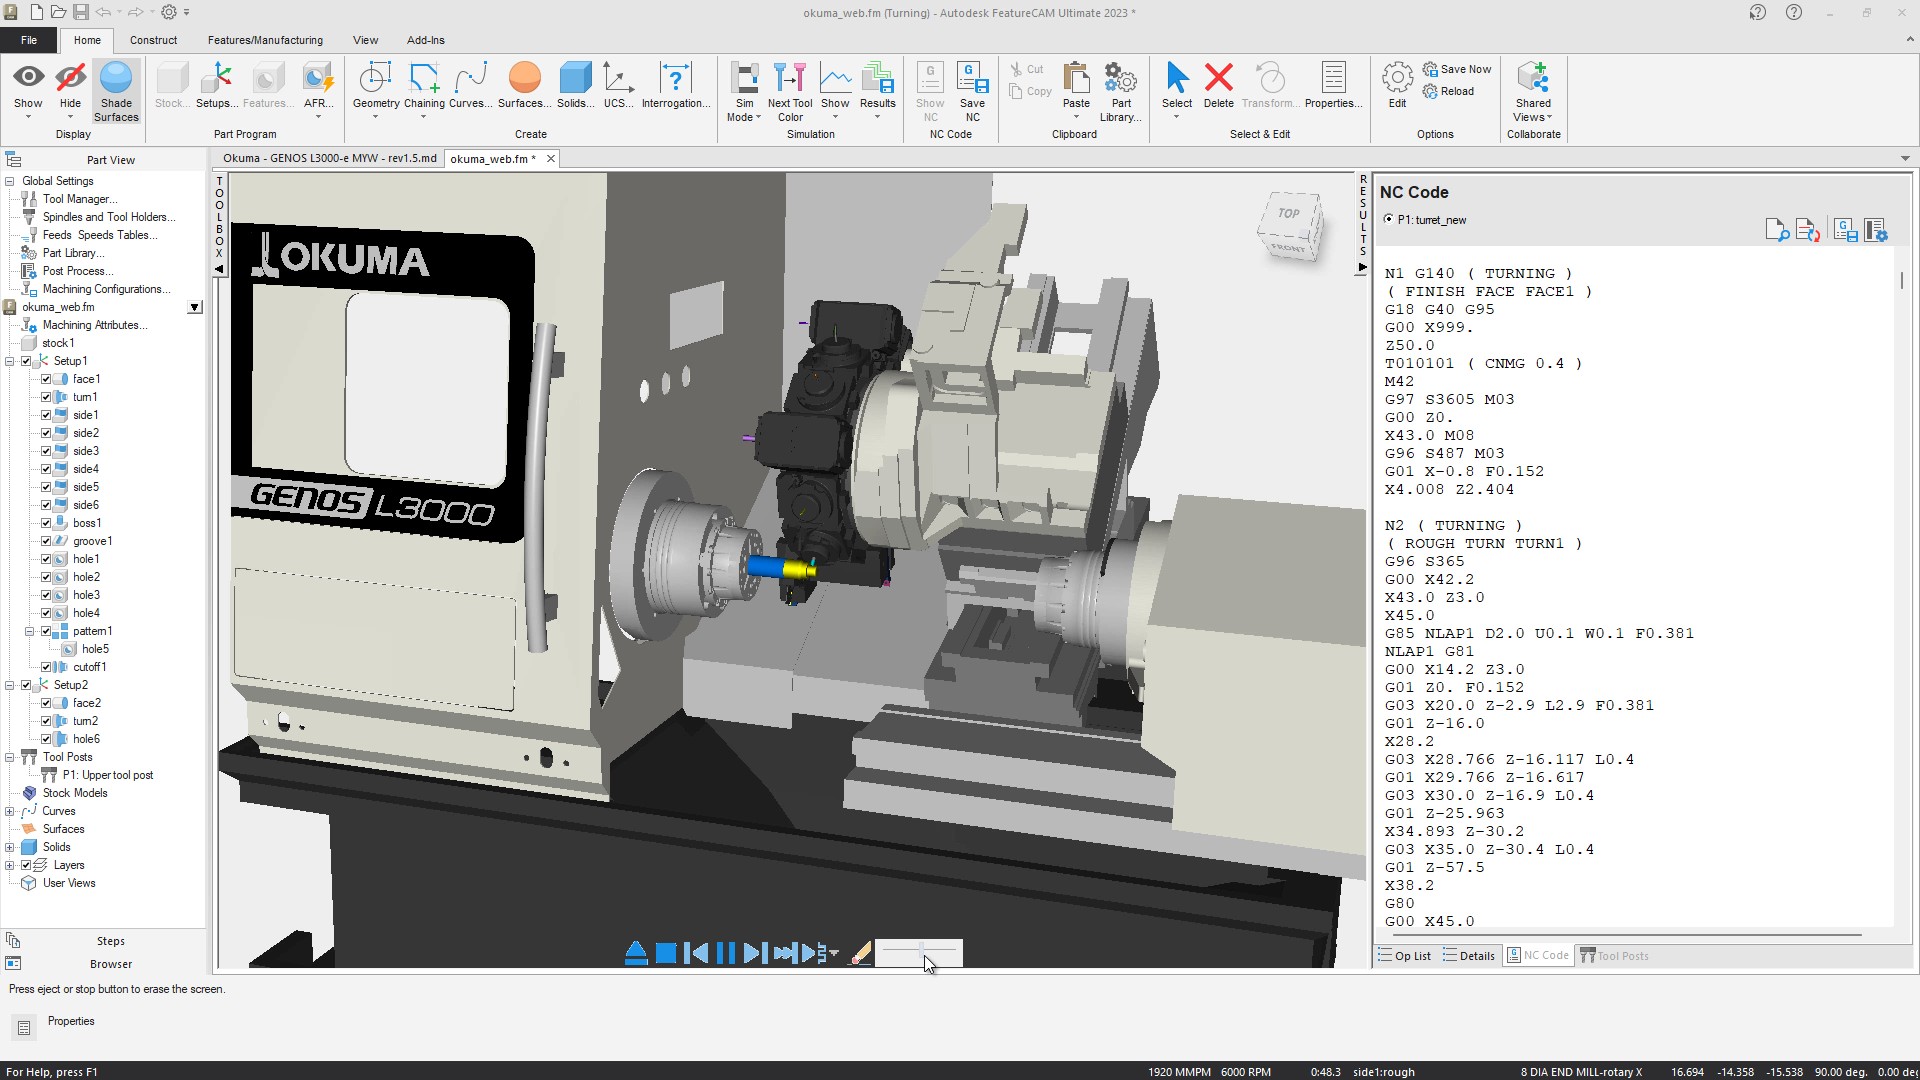
Task: Toggle the groove1 feature checkbox
Action: coord(46,541)
